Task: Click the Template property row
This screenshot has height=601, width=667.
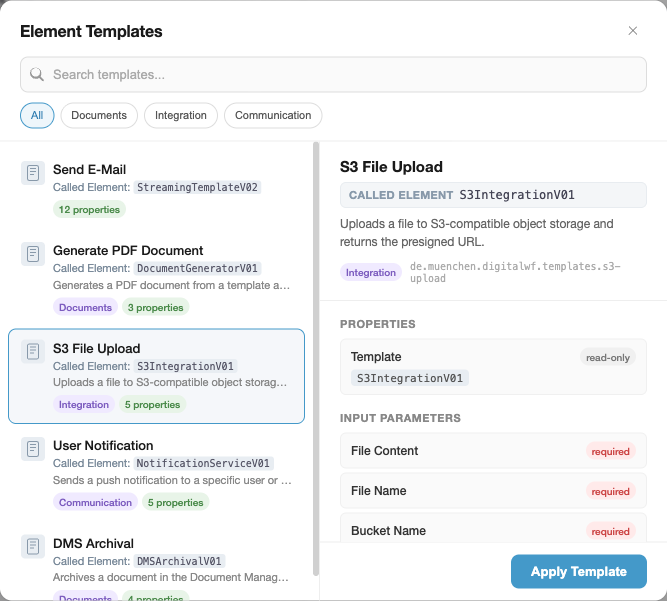Action: (x=493, y=367)
